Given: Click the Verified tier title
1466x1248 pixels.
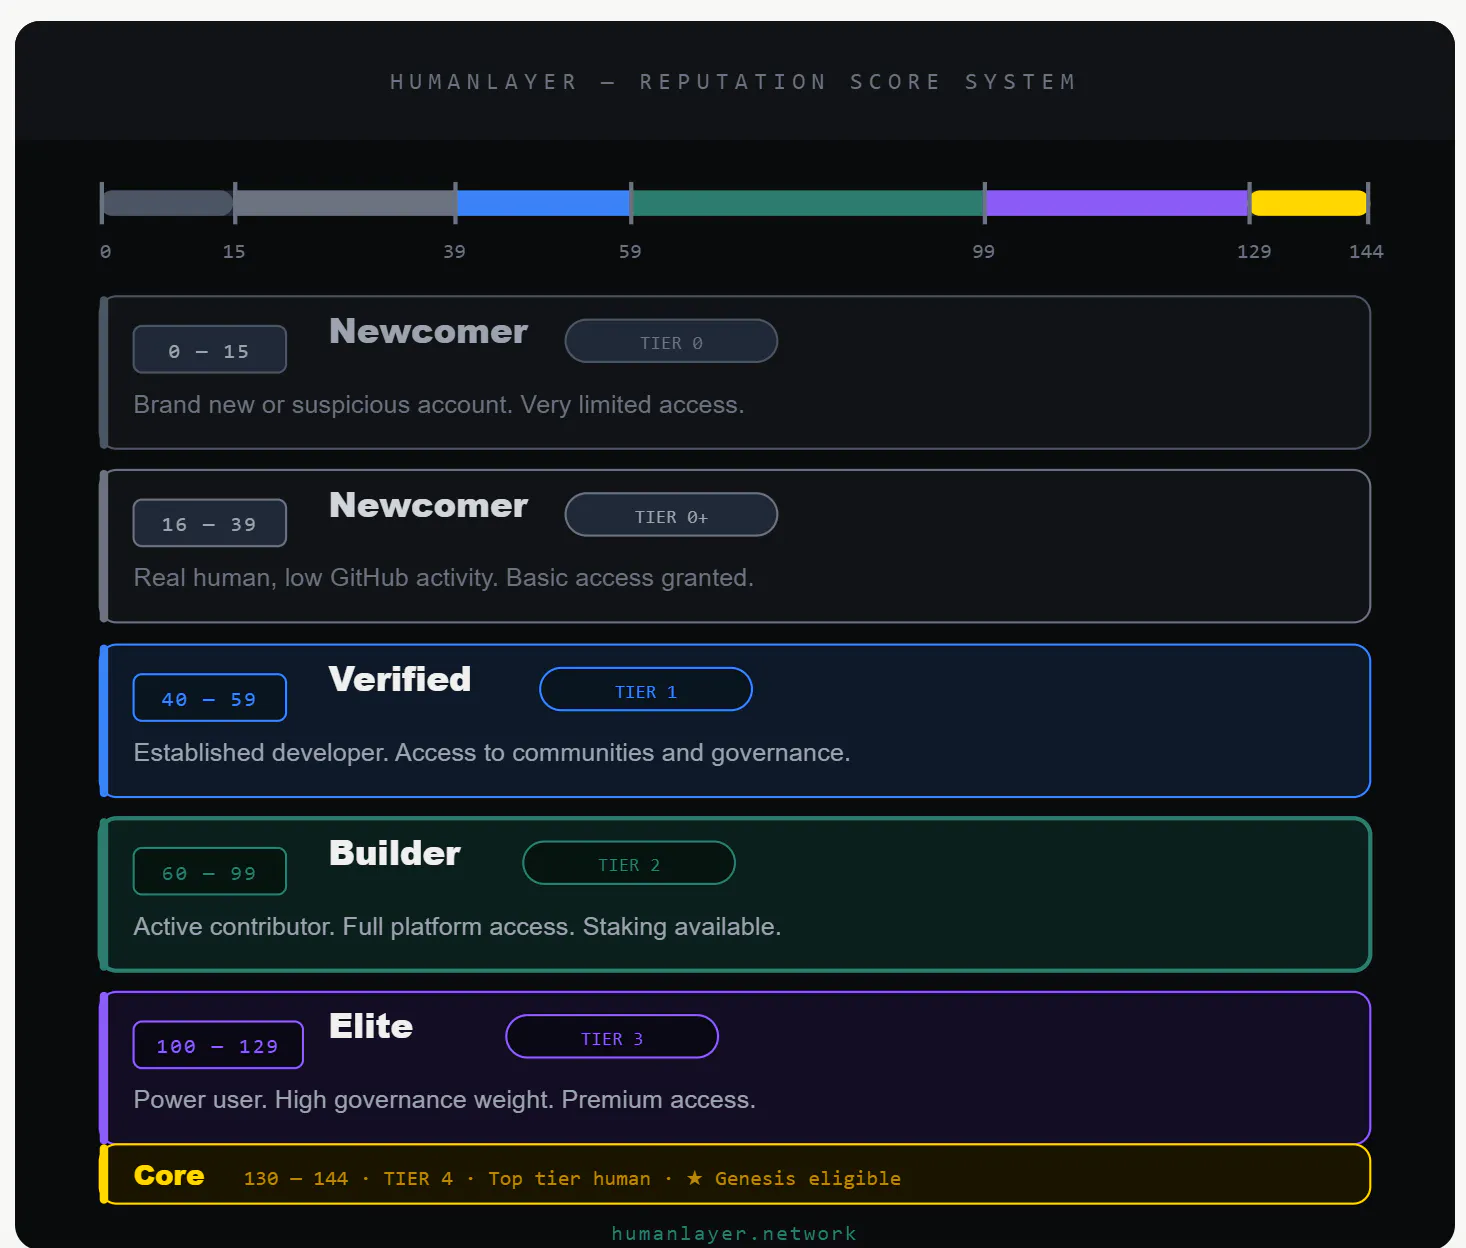Looking at the screenshot, I should [x=400, y=680].
